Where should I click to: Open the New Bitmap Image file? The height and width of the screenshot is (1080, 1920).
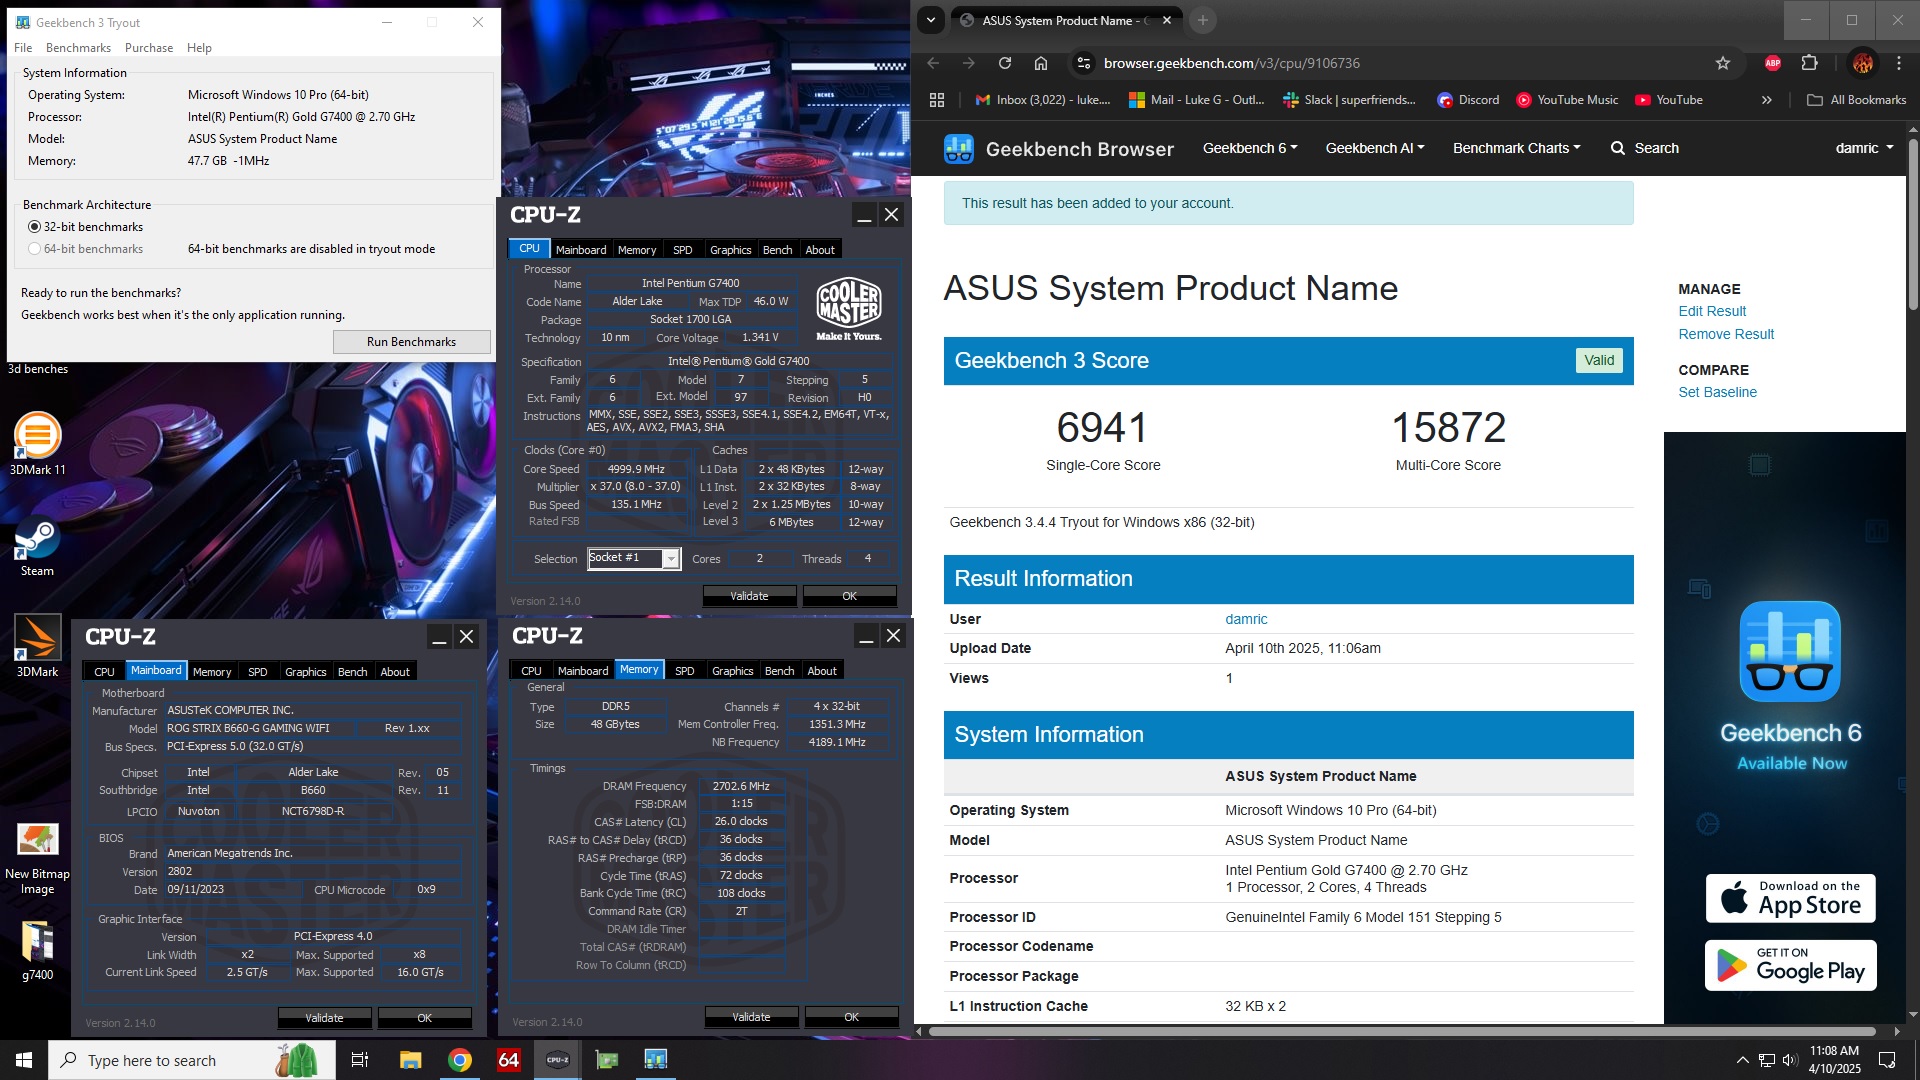point(37,858)
